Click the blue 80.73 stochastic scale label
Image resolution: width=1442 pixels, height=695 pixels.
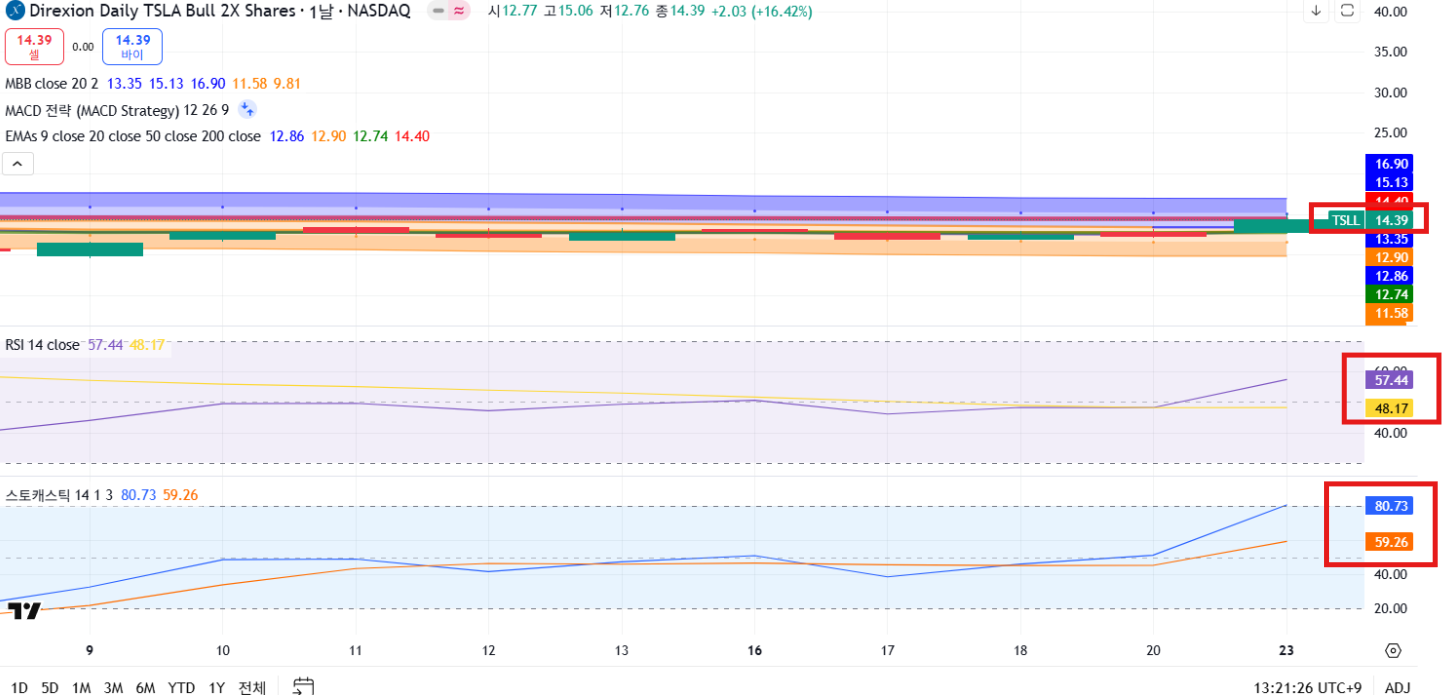click(x=1392, y=506)
